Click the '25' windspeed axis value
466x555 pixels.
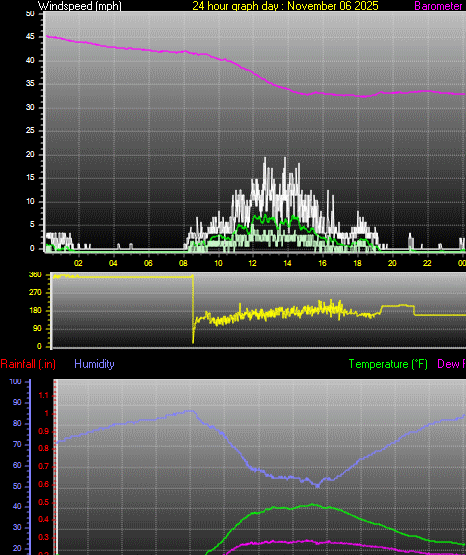click(30, 131)
